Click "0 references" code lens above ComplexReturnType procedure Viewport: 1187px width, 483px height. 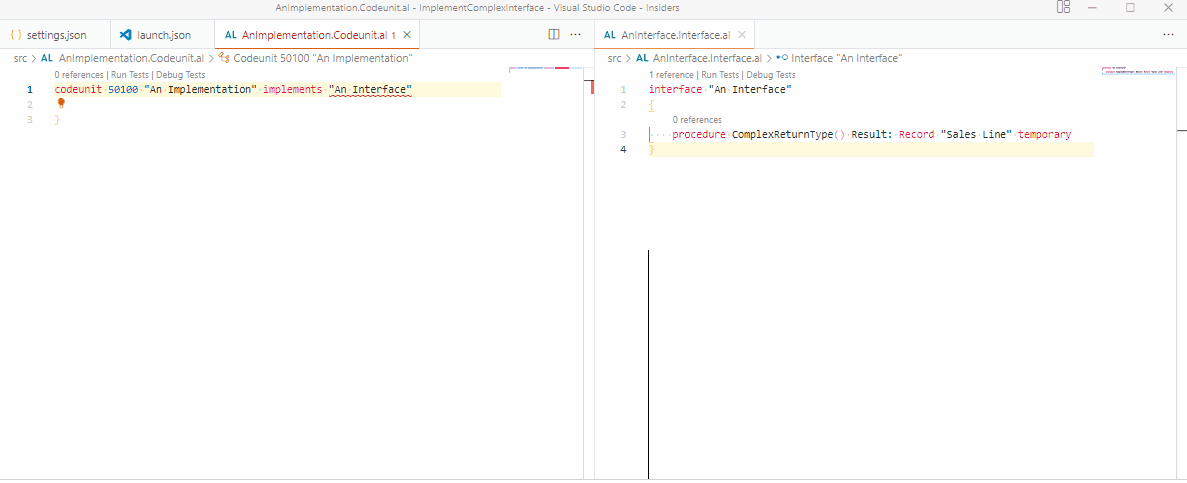point(696,120)
